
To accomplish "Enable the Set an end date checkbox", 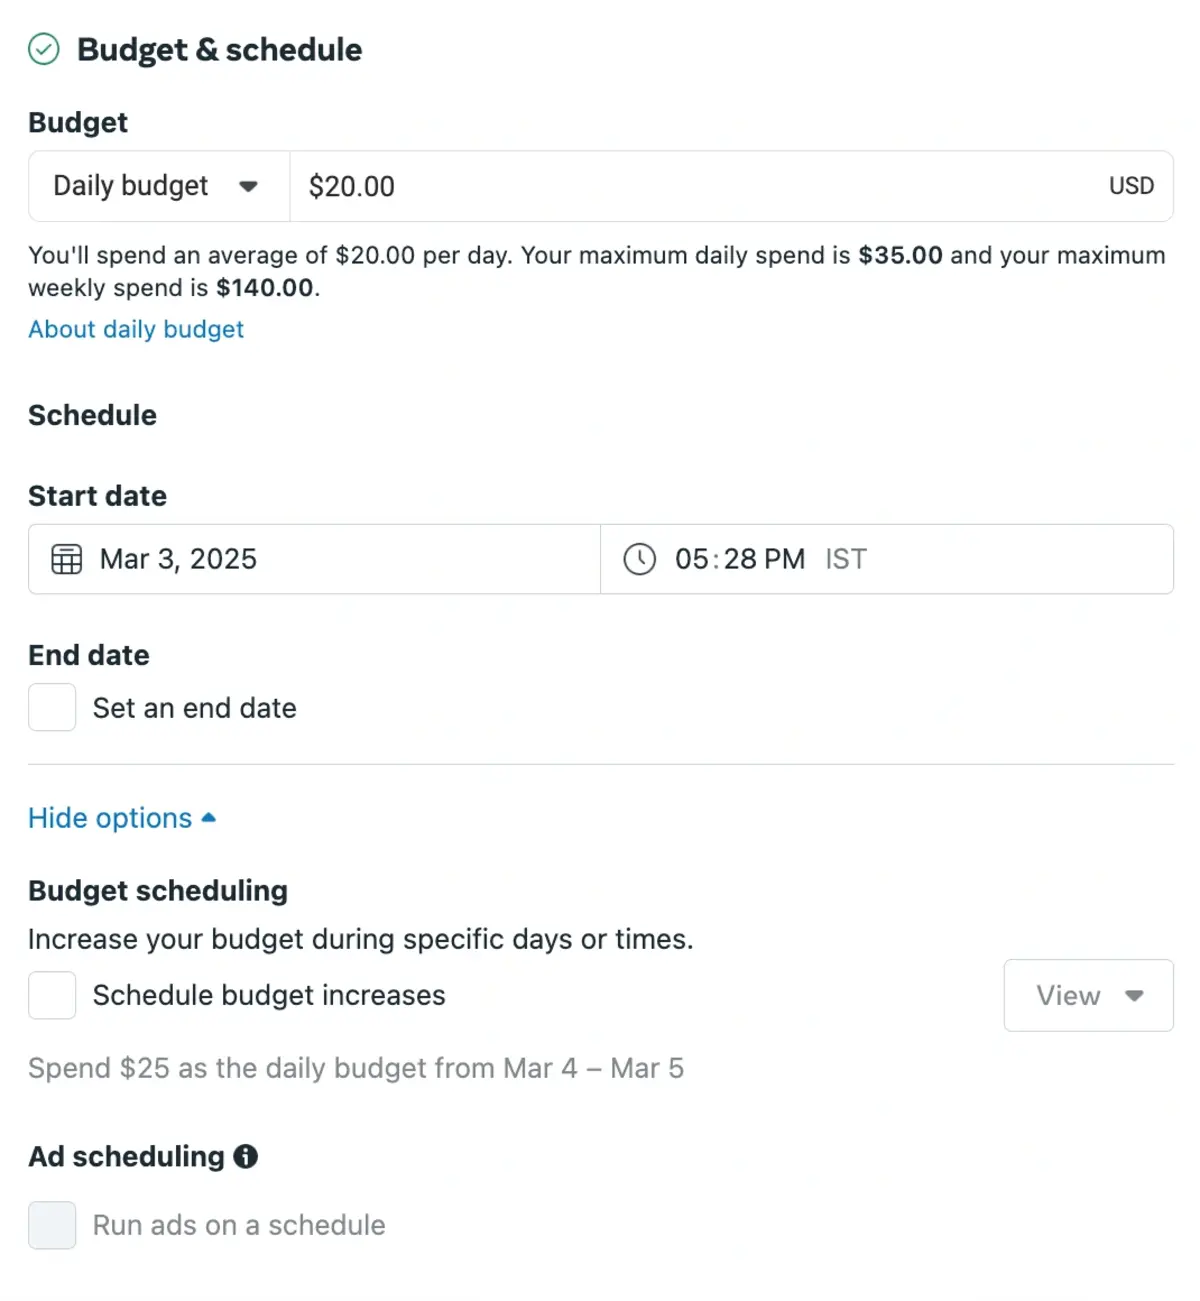I will tap(52, 708).
